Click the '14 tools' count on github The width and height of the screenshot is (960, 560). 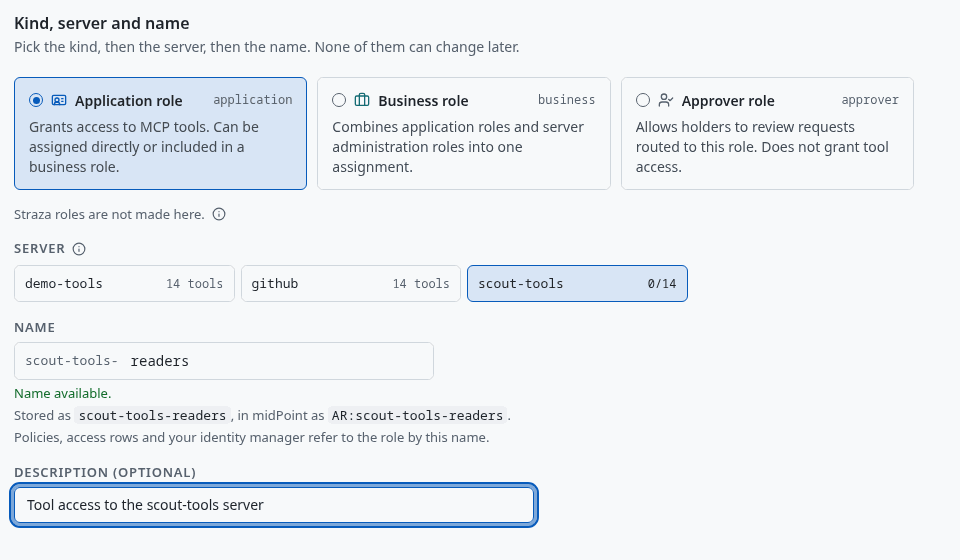pyautogui.click(x=421, y=284)
